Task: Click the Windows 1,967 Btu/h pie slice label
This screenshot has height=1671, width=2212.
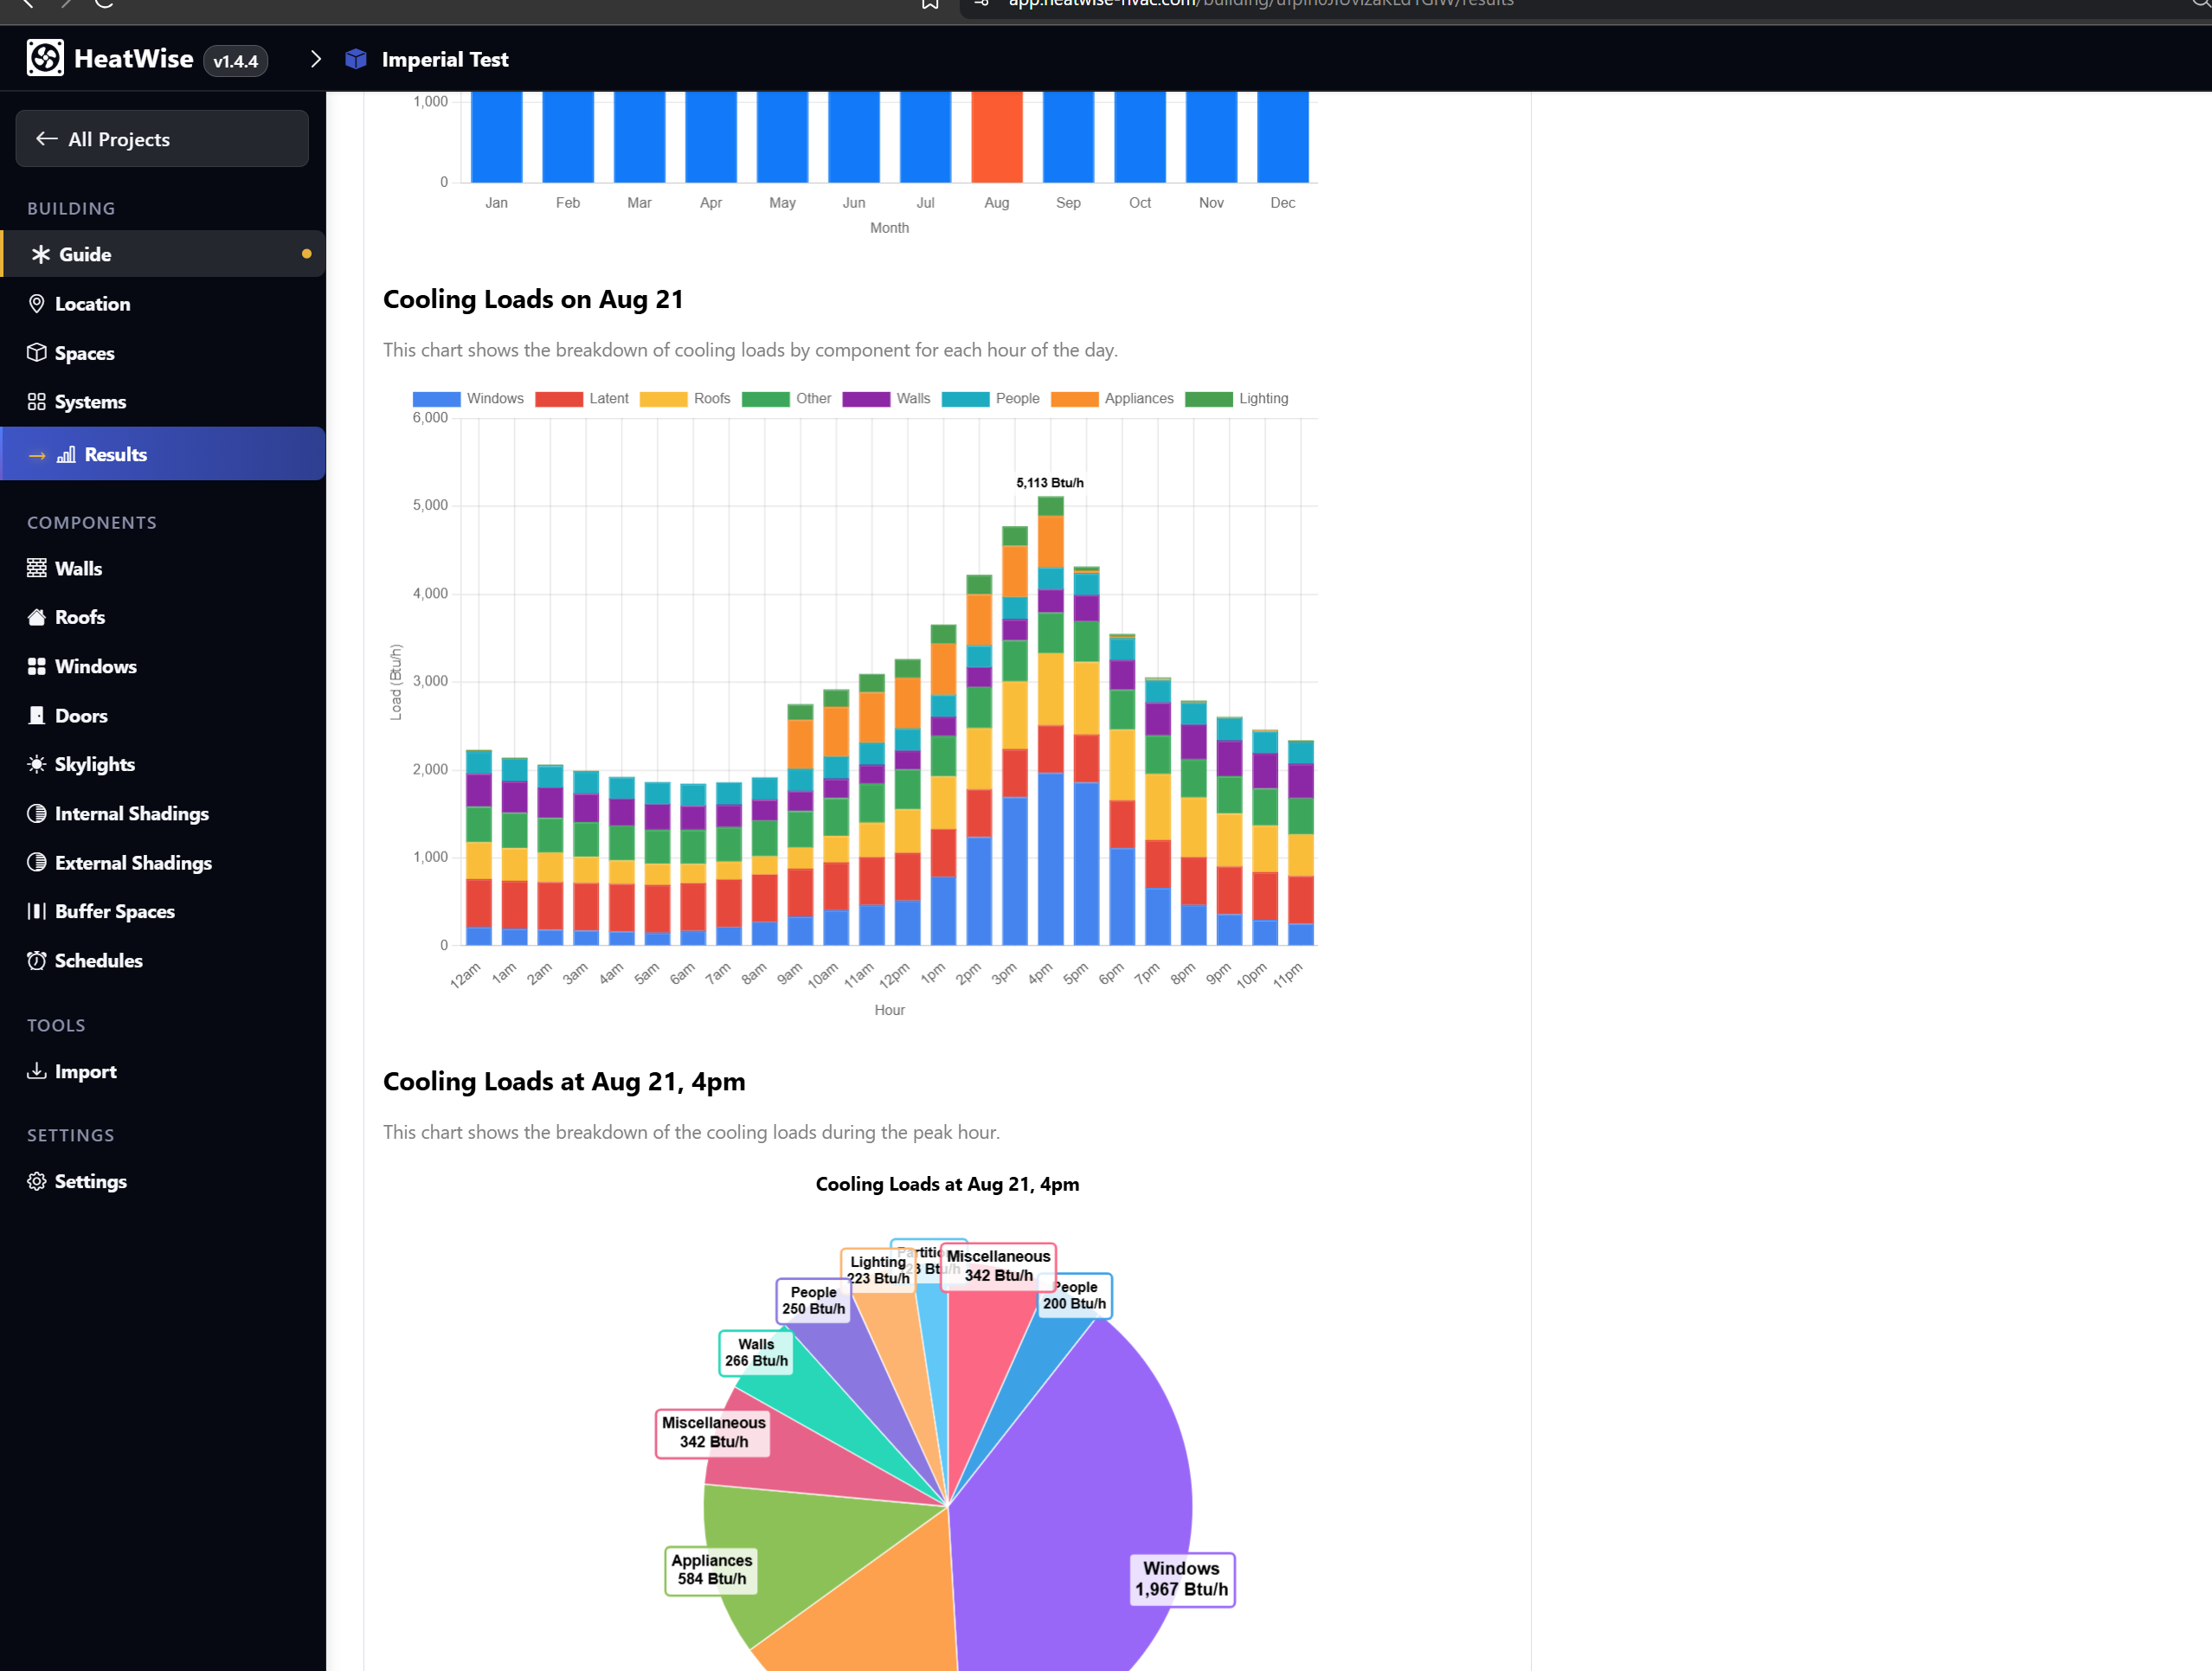Action: coord(1181,1579)
